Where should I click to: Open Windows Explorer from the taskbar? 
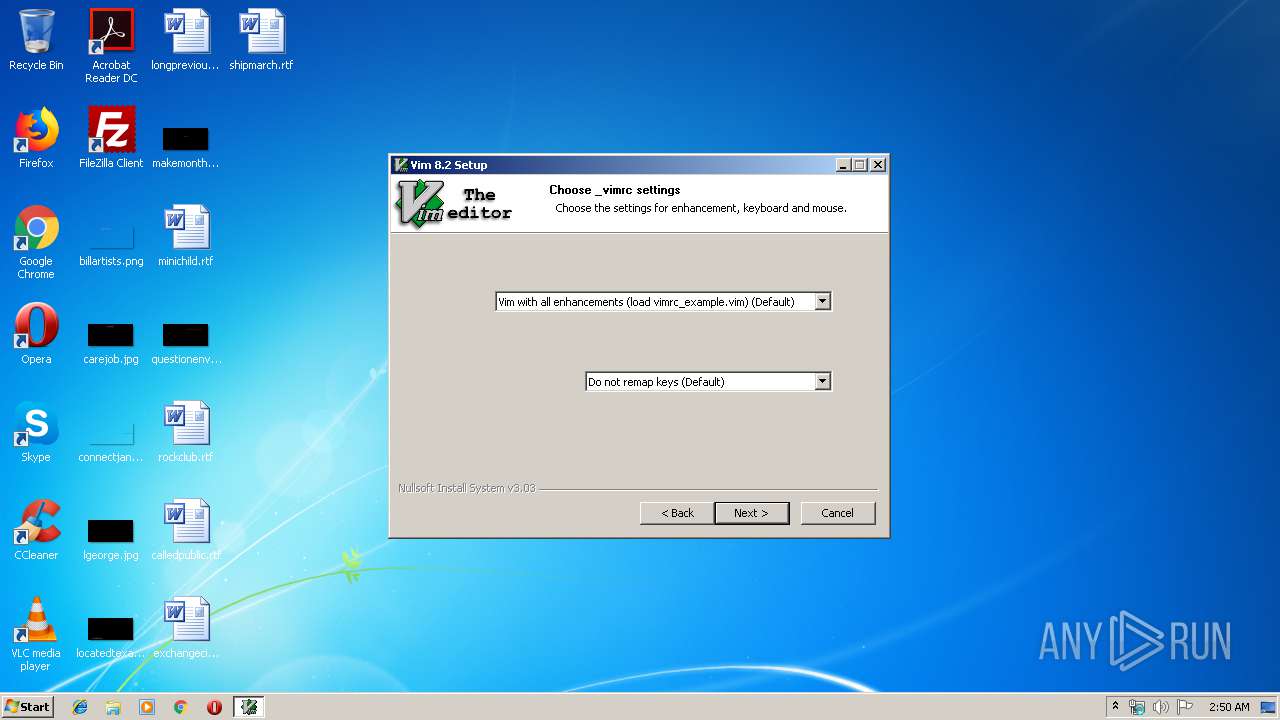[x=113, y=707]
